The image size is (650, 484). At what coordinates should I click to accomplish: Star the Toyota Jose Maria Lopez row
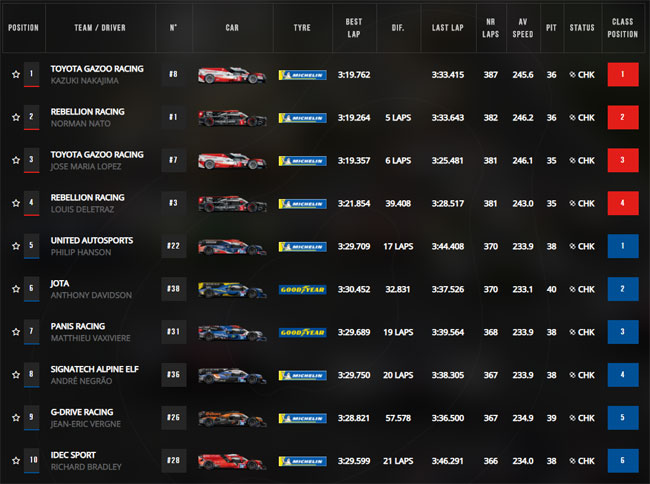[x=16, y=160]
